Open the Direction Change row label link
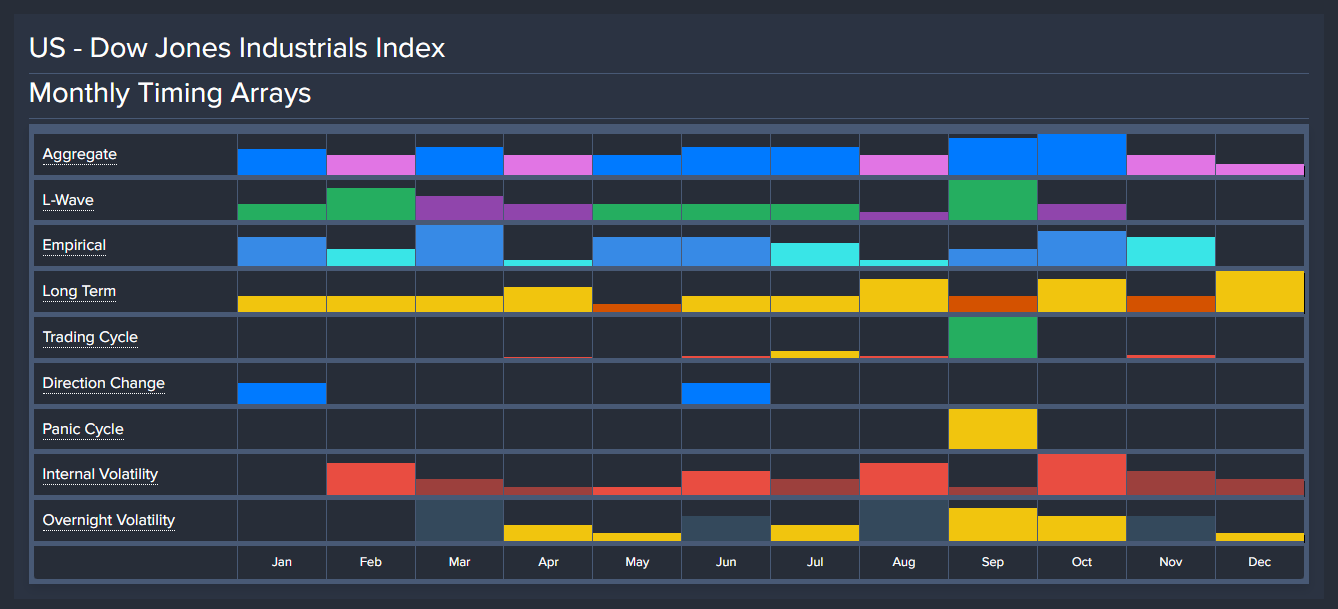The image size is (1338, 609). coord(103,383)
